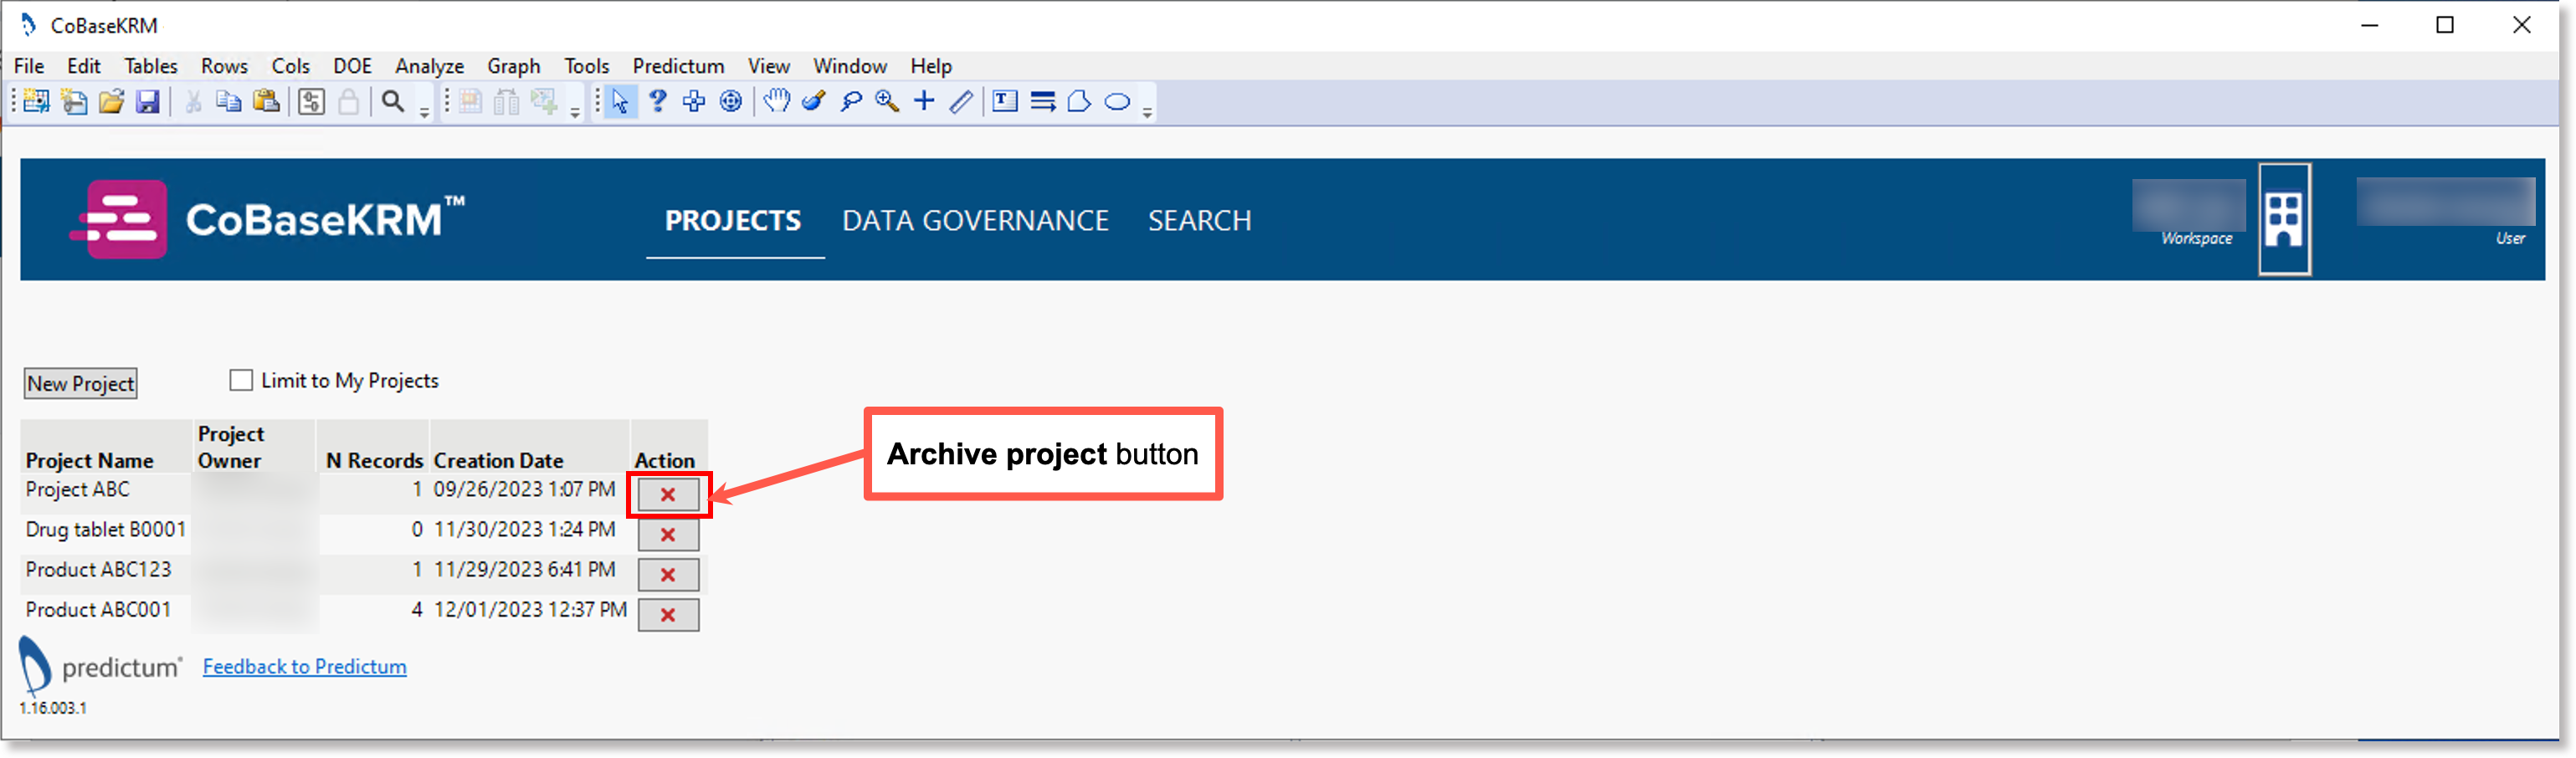This screenshot has width=2576, height=758.
Task: Open the DOE menu
Action: 352,66
